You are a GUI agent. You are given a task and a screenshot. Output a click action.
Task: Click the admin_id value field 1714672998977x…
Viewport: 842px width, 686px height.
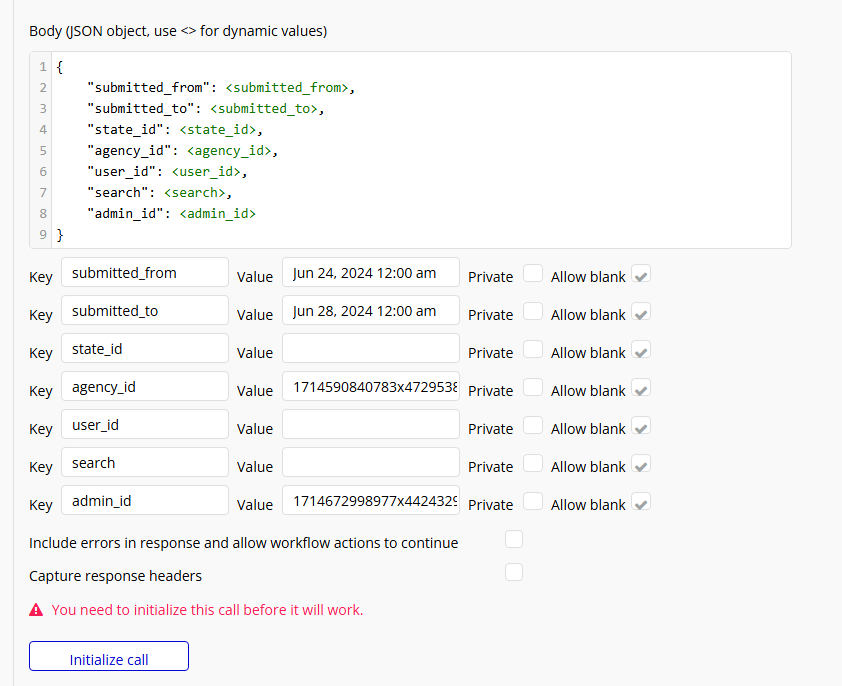coord(371,500)
